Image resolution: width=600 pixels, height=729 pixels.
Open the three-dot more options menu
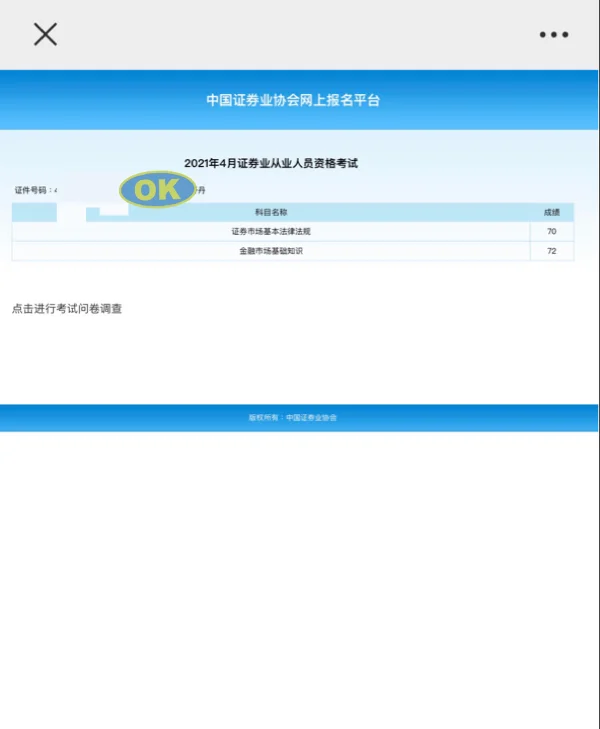pos(554,34)
